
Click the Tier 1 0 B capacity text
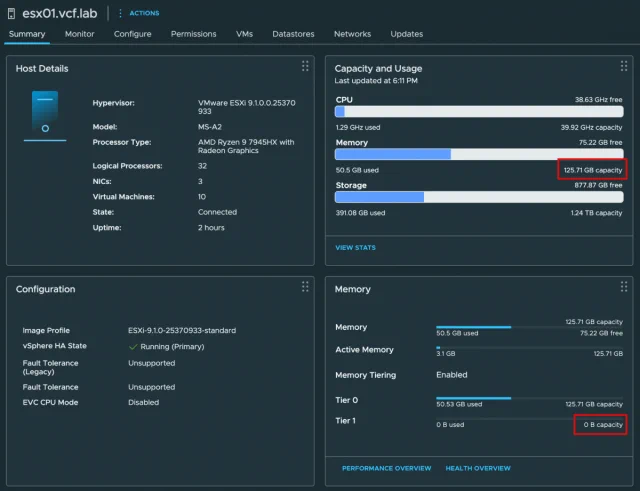[603, 424]
